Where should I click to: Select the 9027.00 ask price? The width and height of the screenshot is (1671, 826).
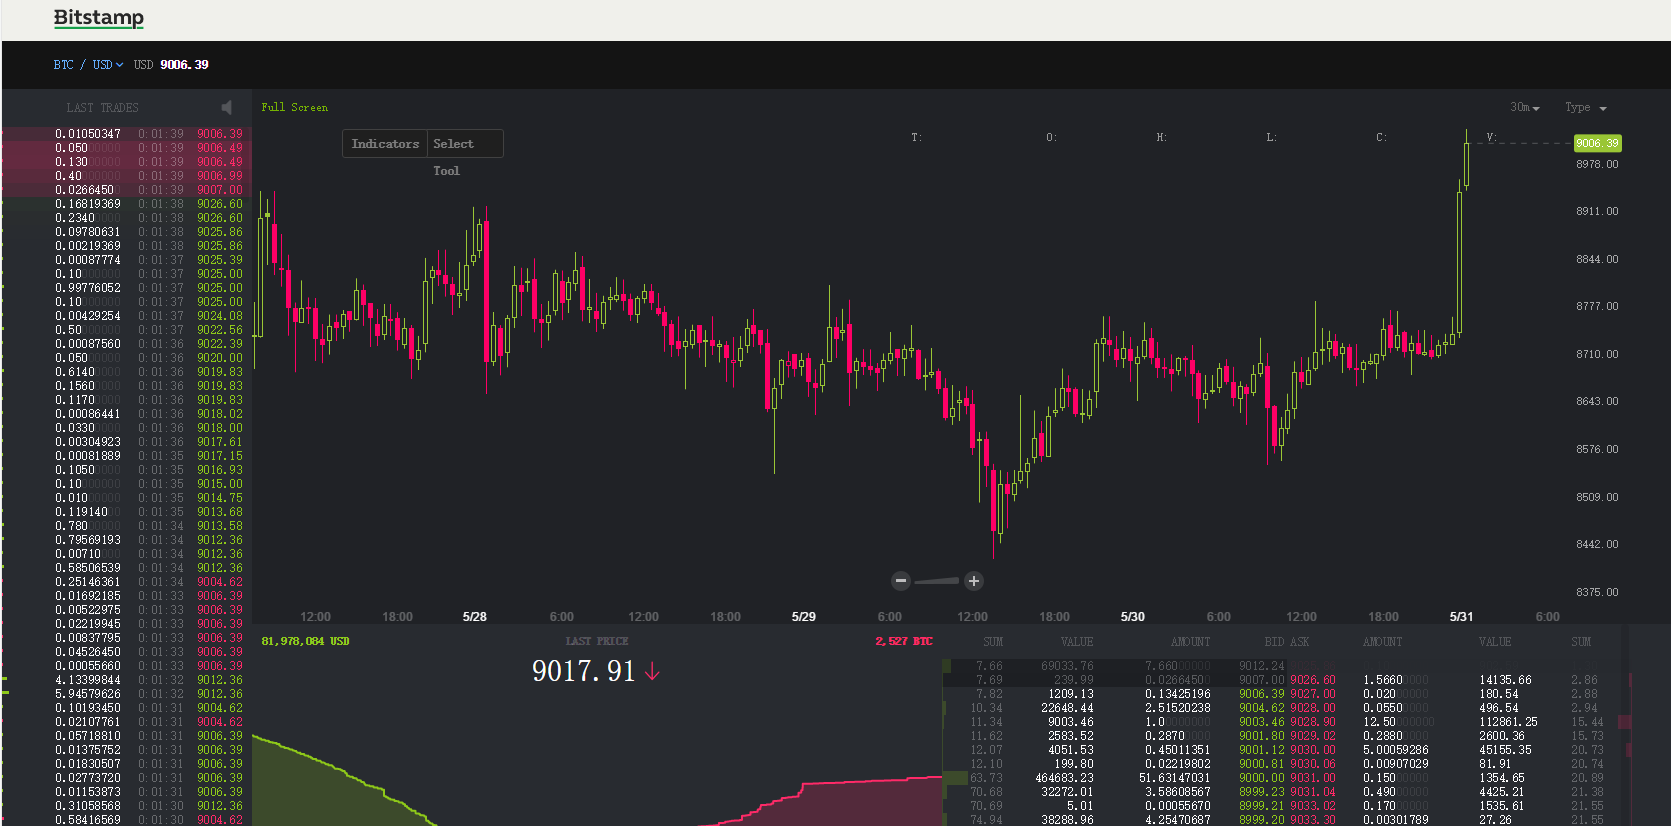pyautogui.click(x=1313, y=694)
